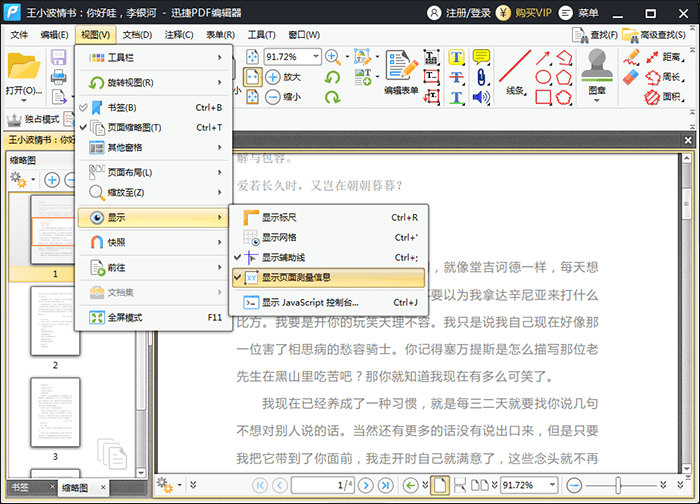Go to next page arrow in bottom bar
The height and width of the screenshot is (504, 700).
point(366,485)
